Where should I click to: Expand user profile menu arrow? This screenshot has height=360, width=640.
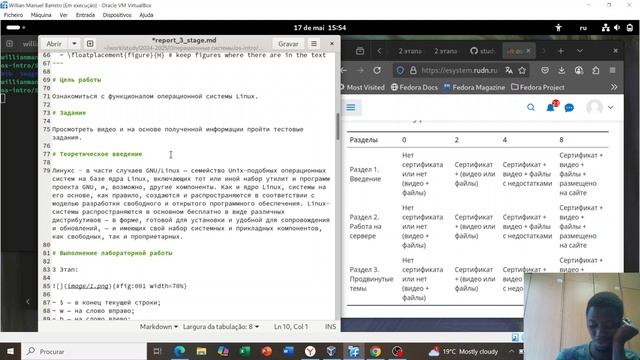(x=611, y=108)
